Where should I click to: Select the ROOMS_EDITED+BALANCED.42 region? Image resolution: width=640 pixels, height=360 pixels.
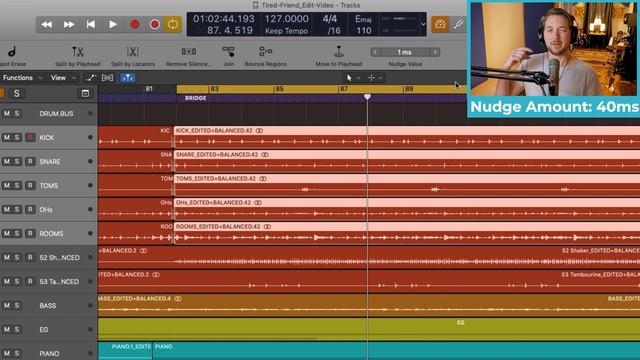click(407, 233)
